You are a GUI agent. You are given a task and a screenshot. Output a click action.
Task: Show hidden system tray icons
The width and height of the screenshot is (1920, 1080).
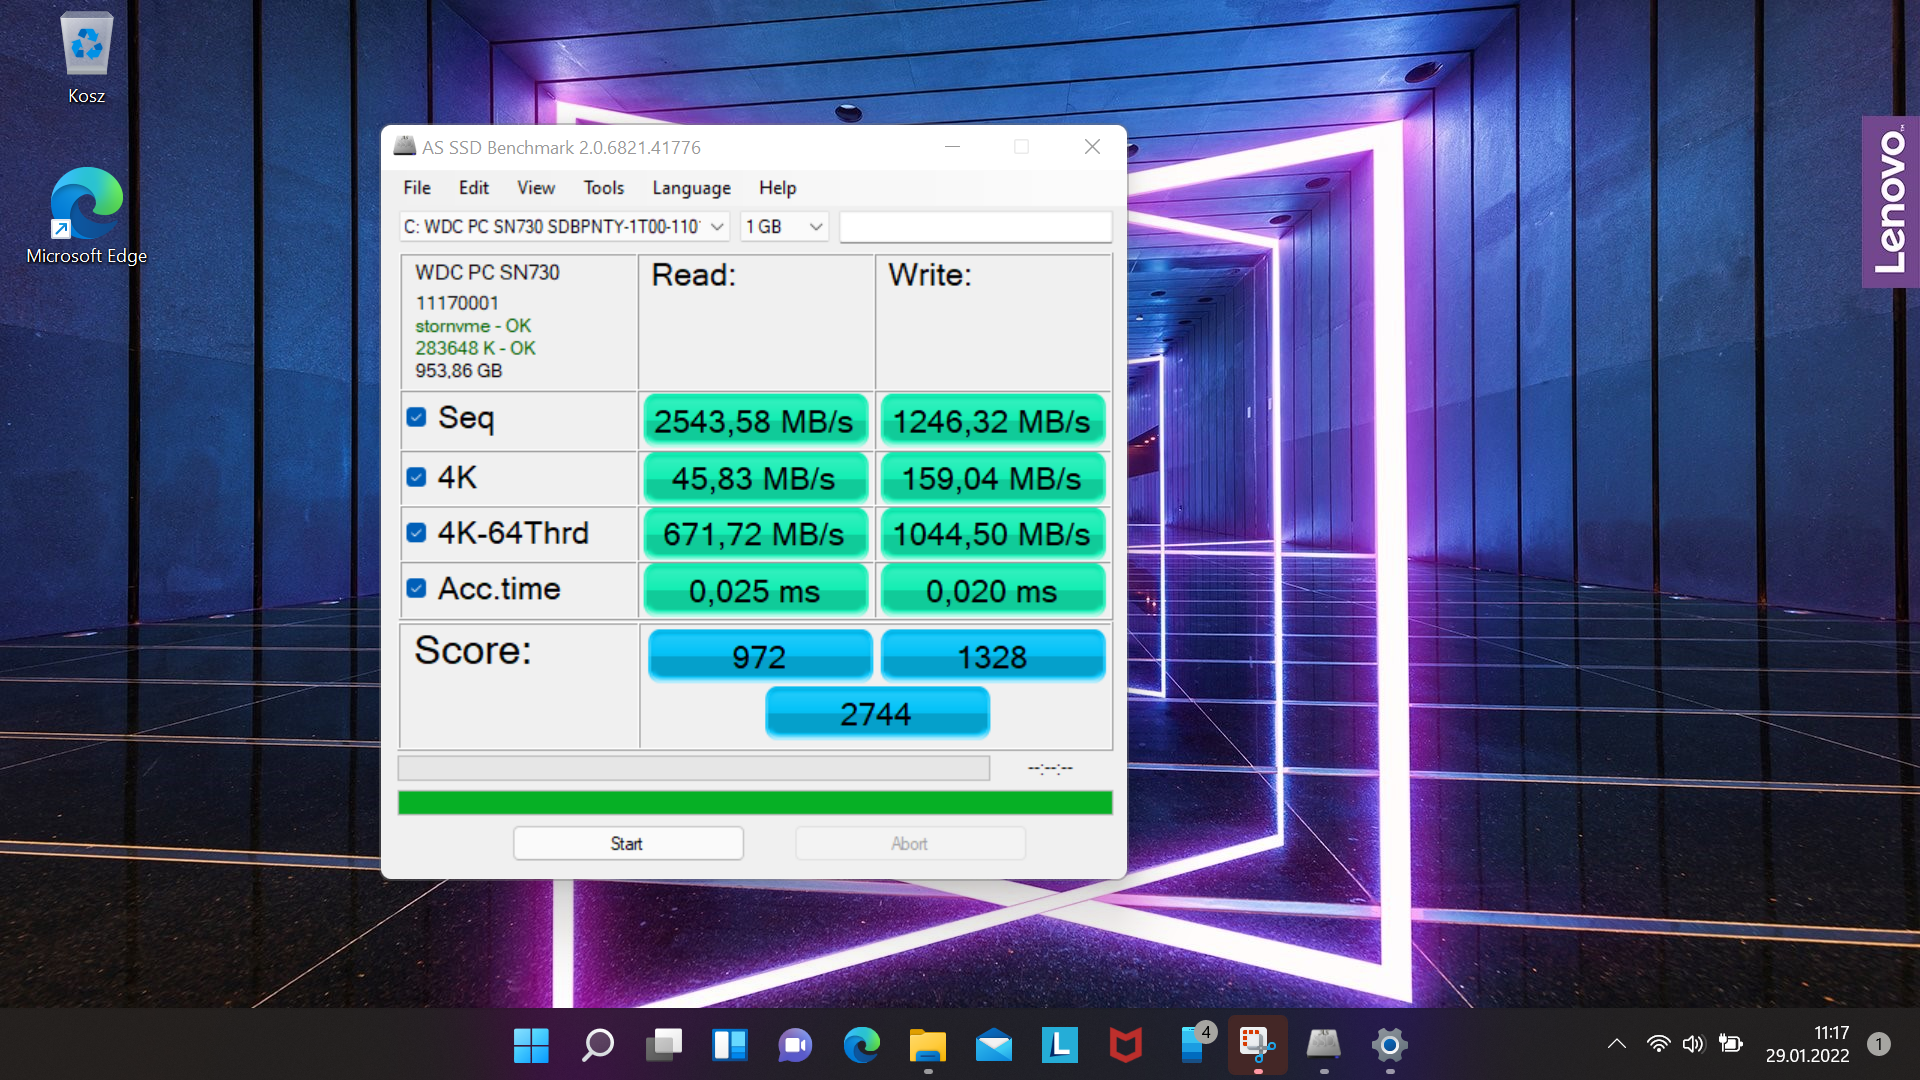[x=1617, y=1044]
